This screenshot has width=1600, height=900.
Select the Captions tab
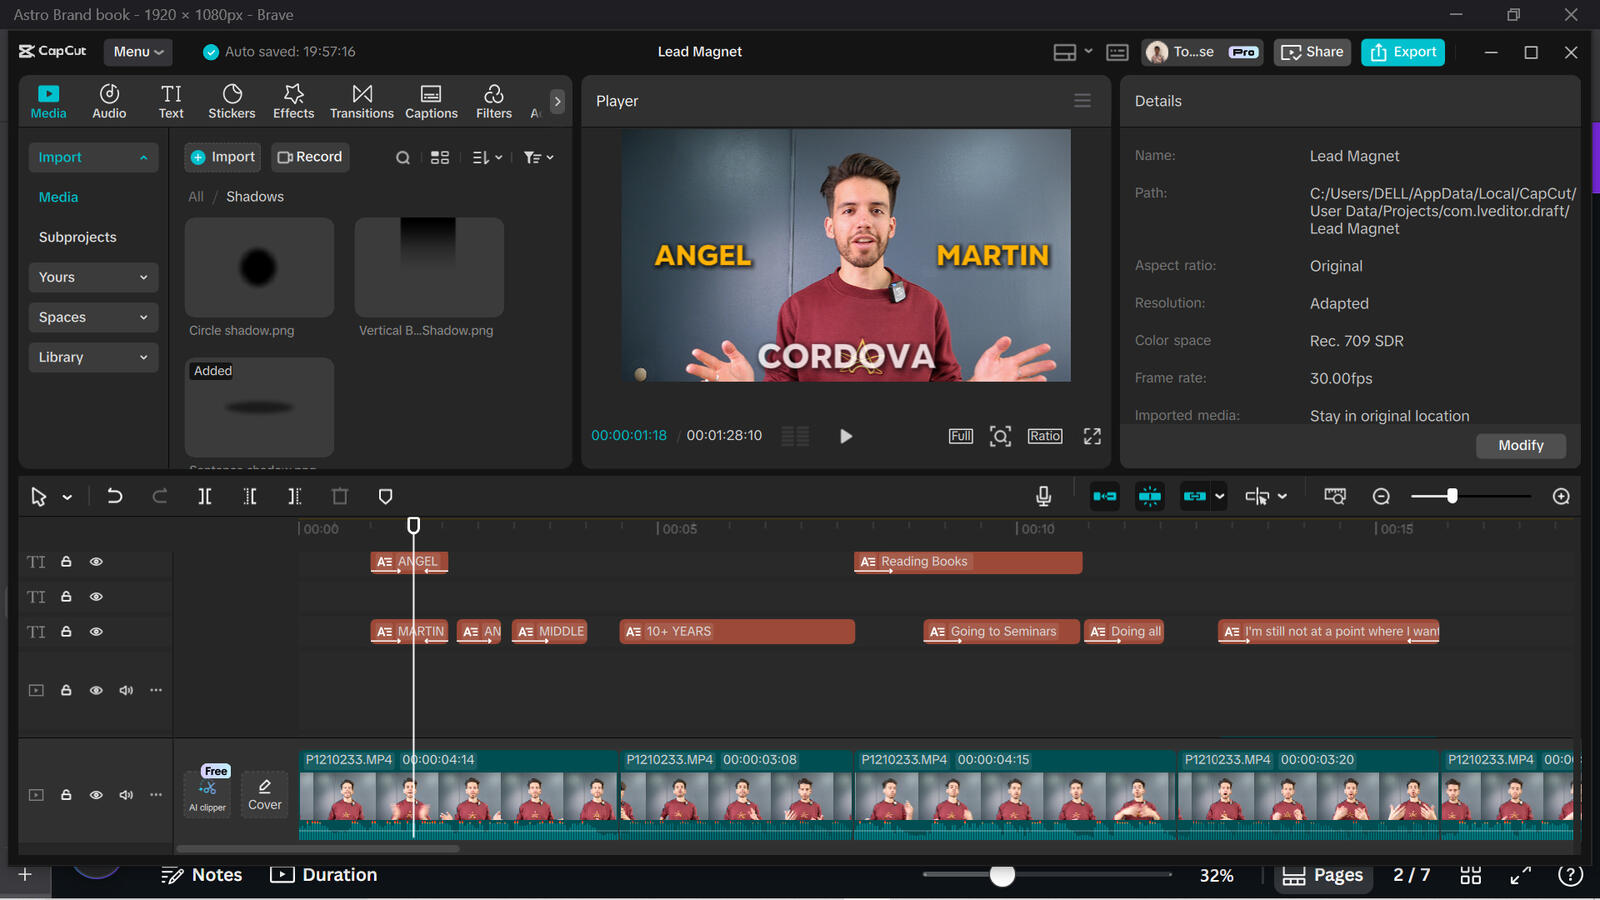coord(431,101)
